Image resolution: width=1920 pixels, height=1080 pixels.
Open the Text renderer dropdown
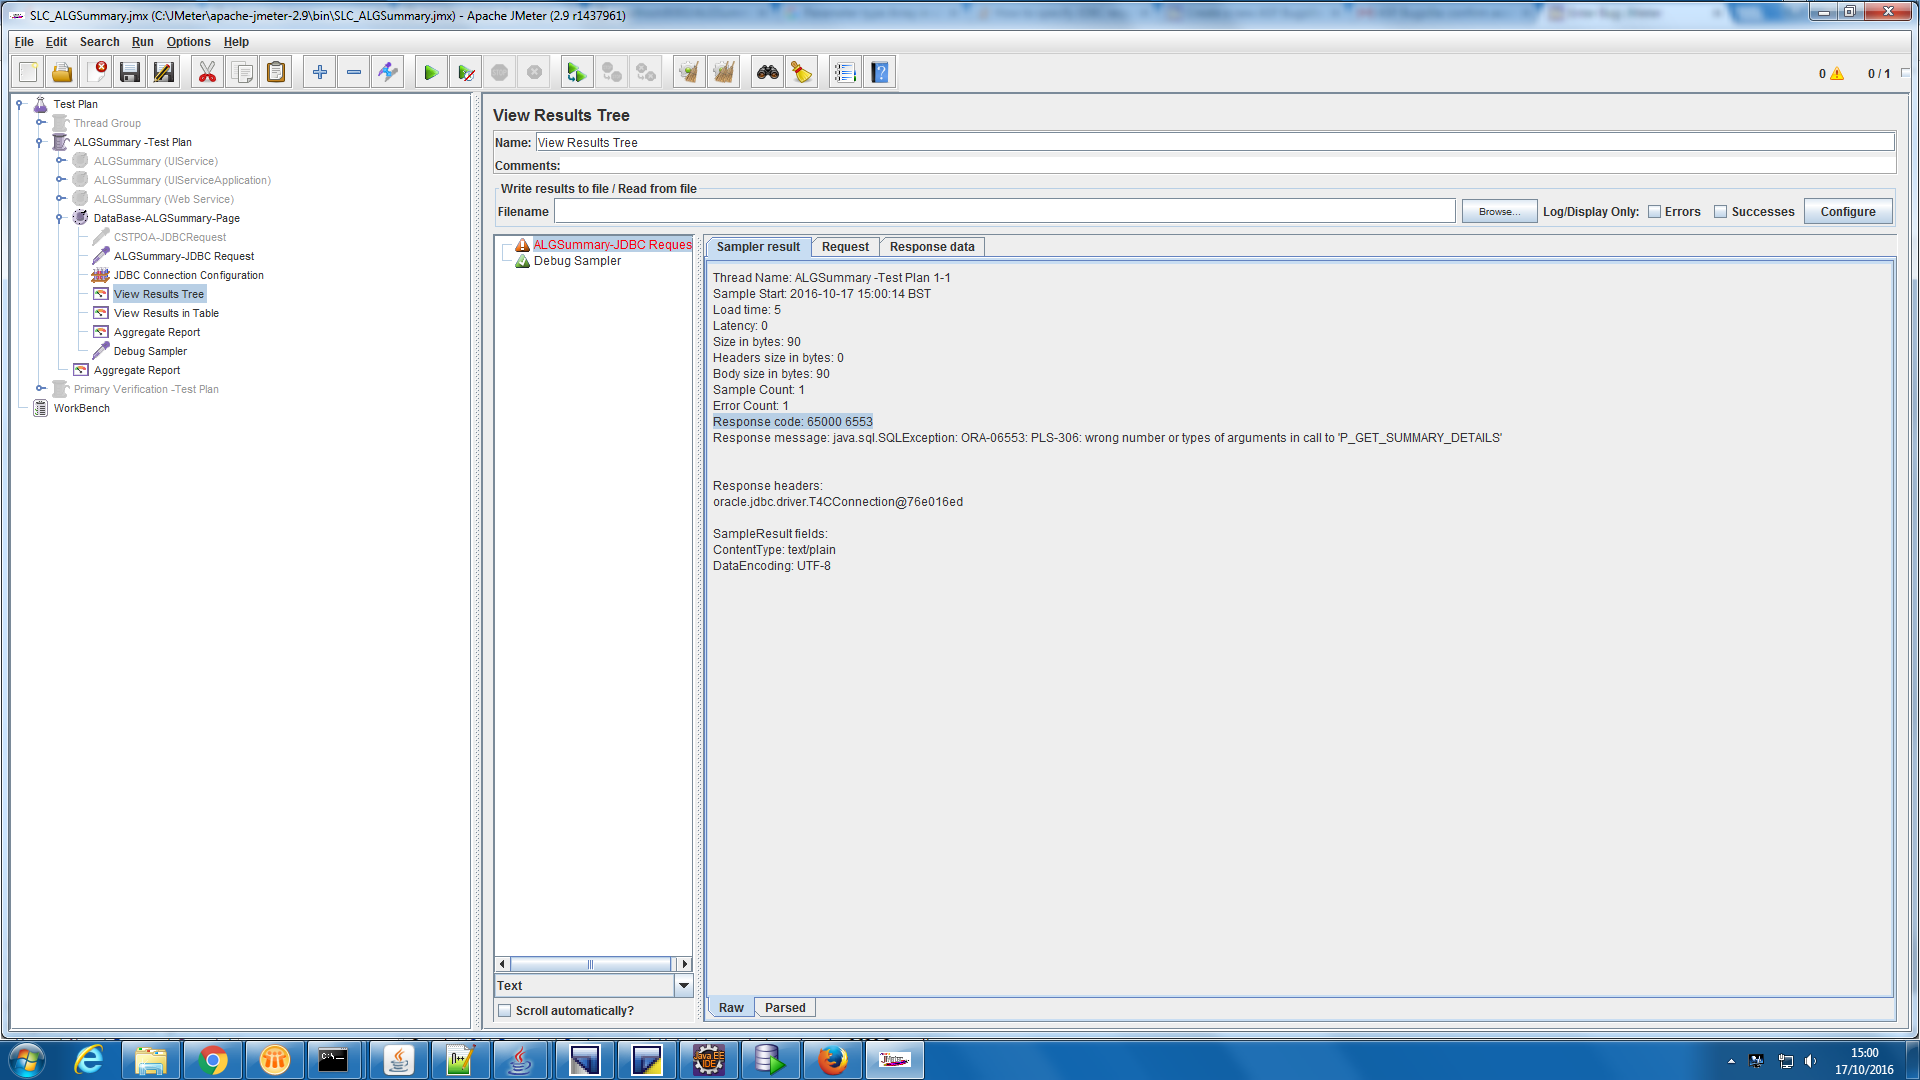(684, 986)
